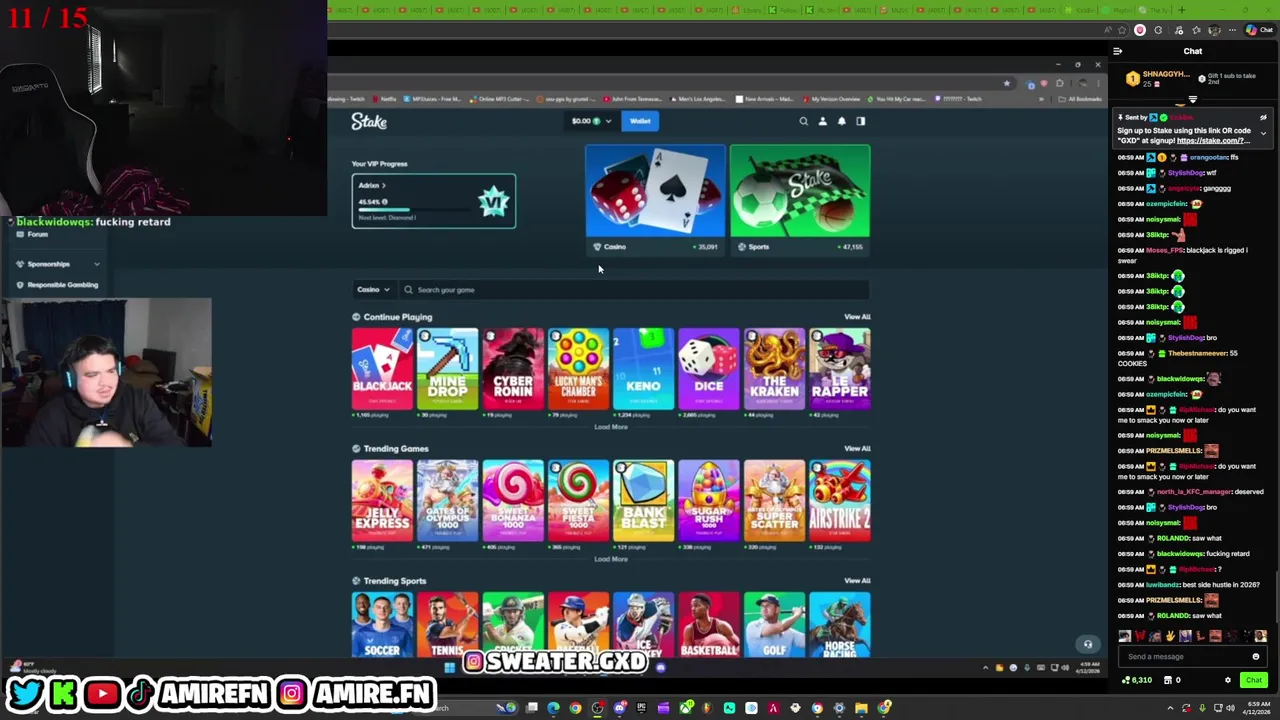Open the Responsible Gambling sidebar link
Image resolution: width=1280 pixels, height=720 pixels.
[58, 285]
